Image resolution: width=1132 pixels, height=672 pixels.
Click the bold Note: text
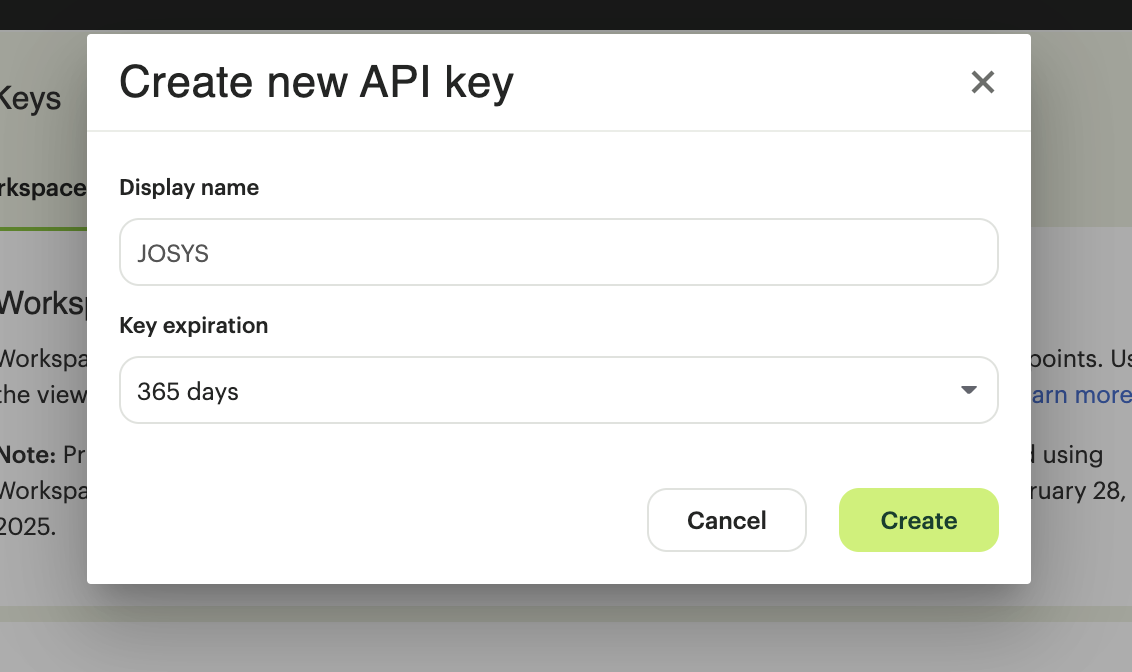pyautogui.click(x=28, y=455)
